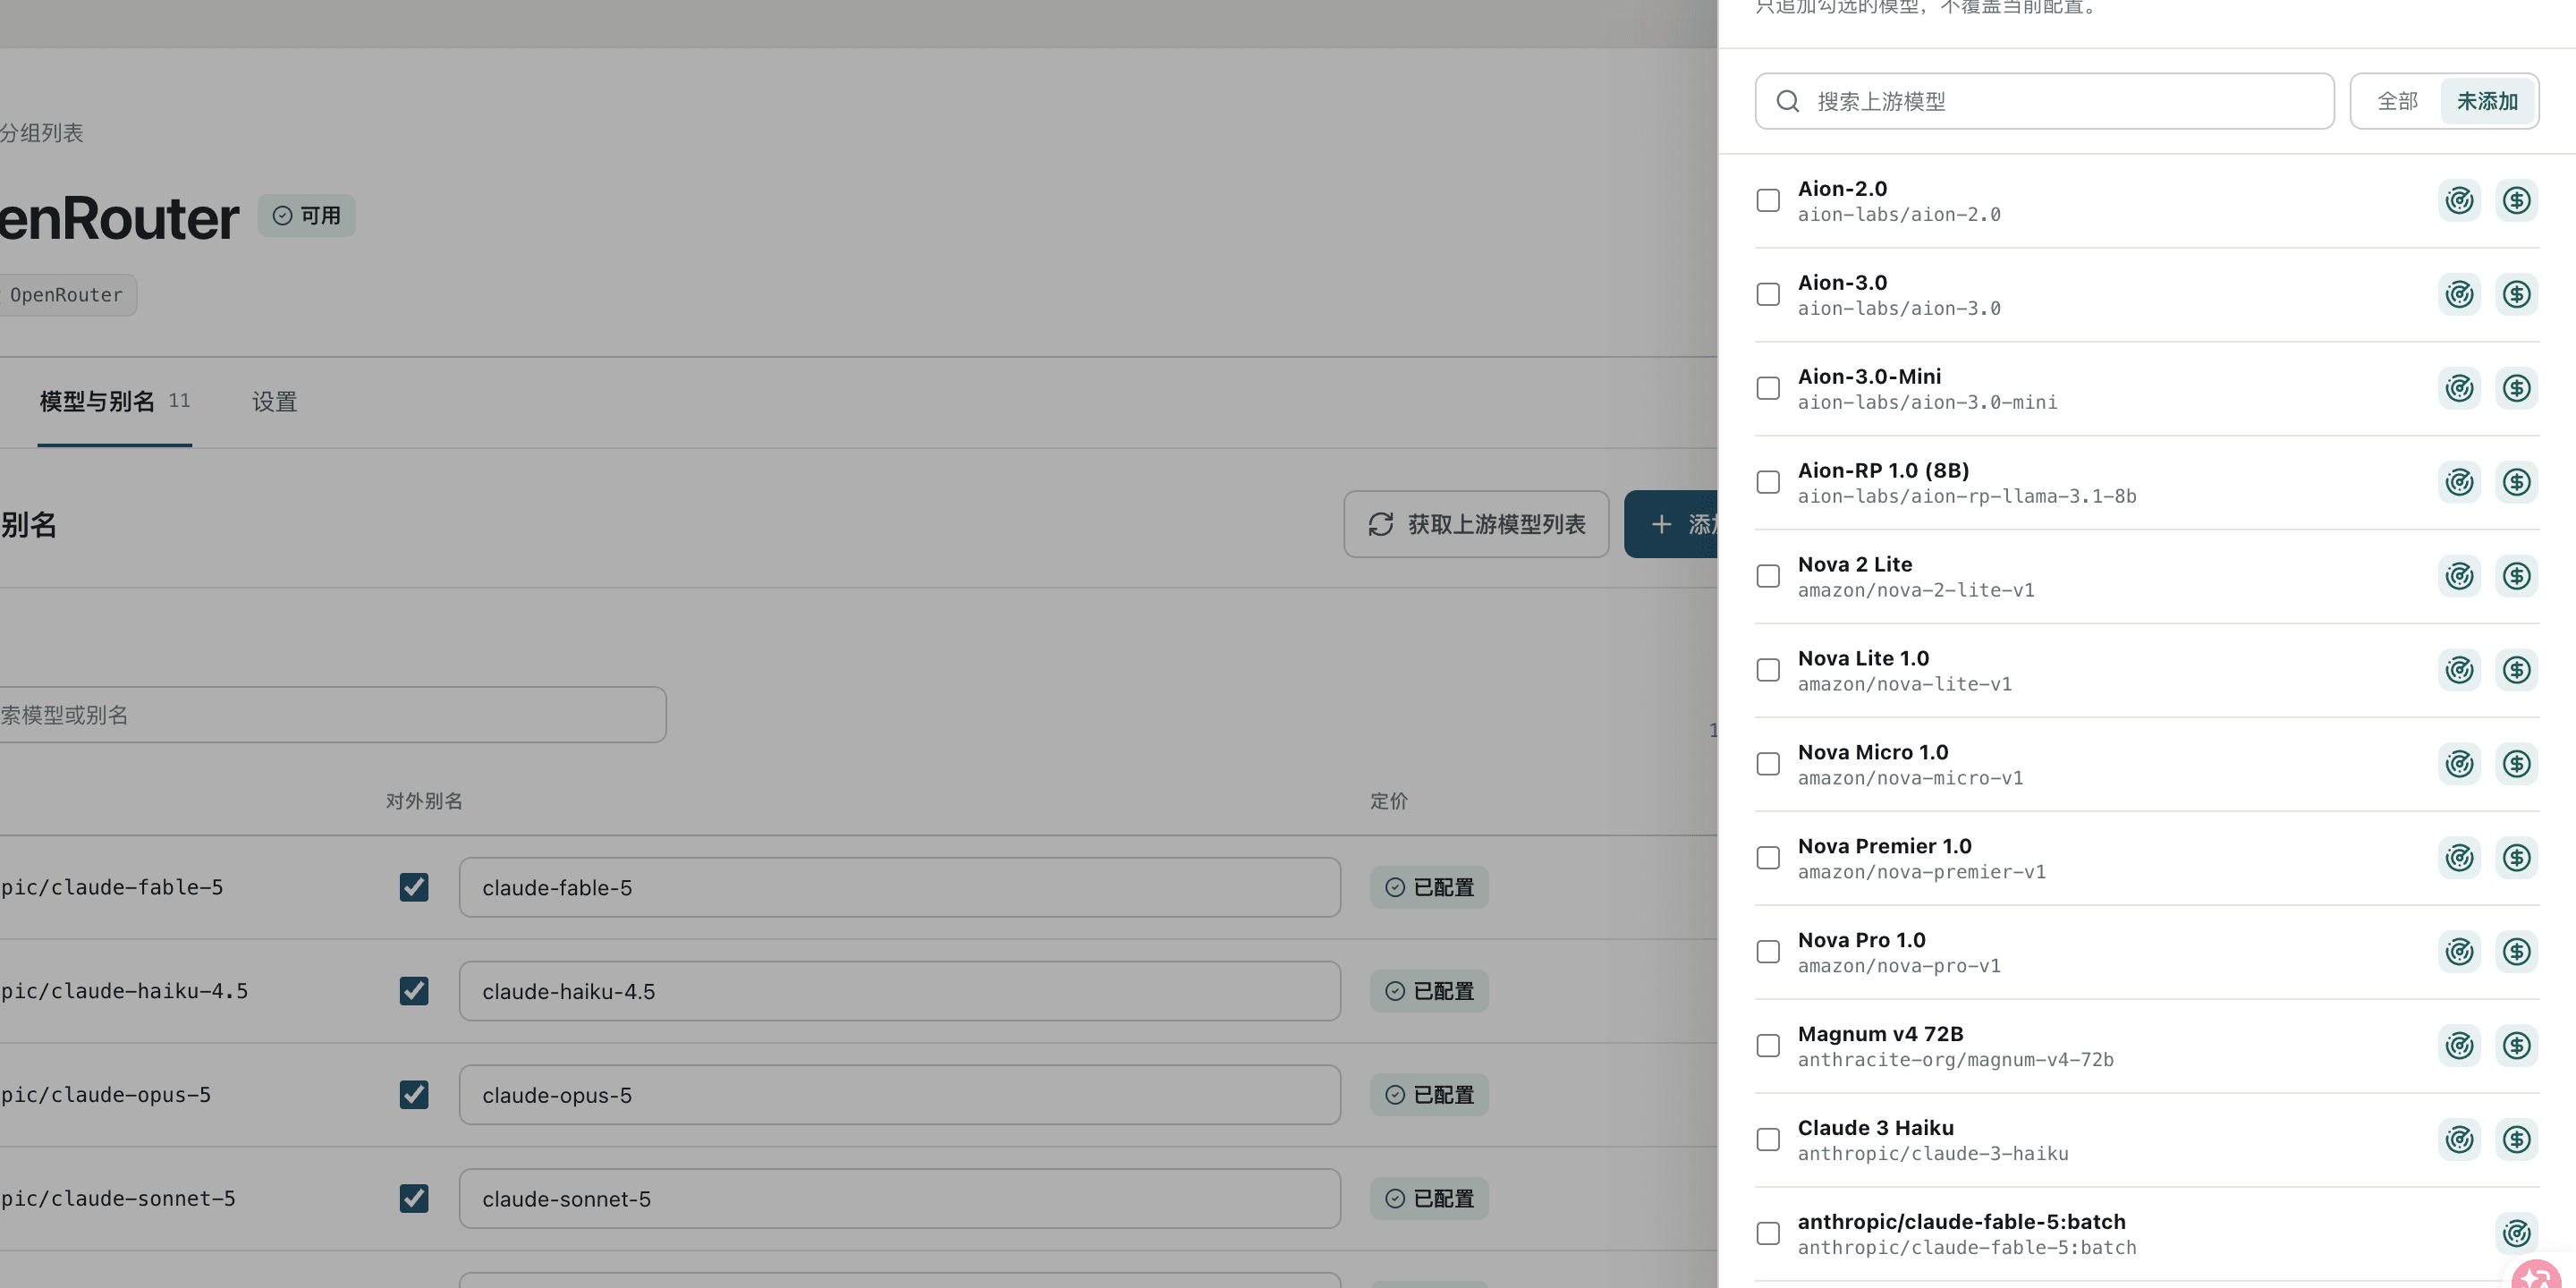Open the dollar icon for Nova Micro 1.0
The image size is (2576, 1288).
pyautogui.click(x=2516, y=764)
